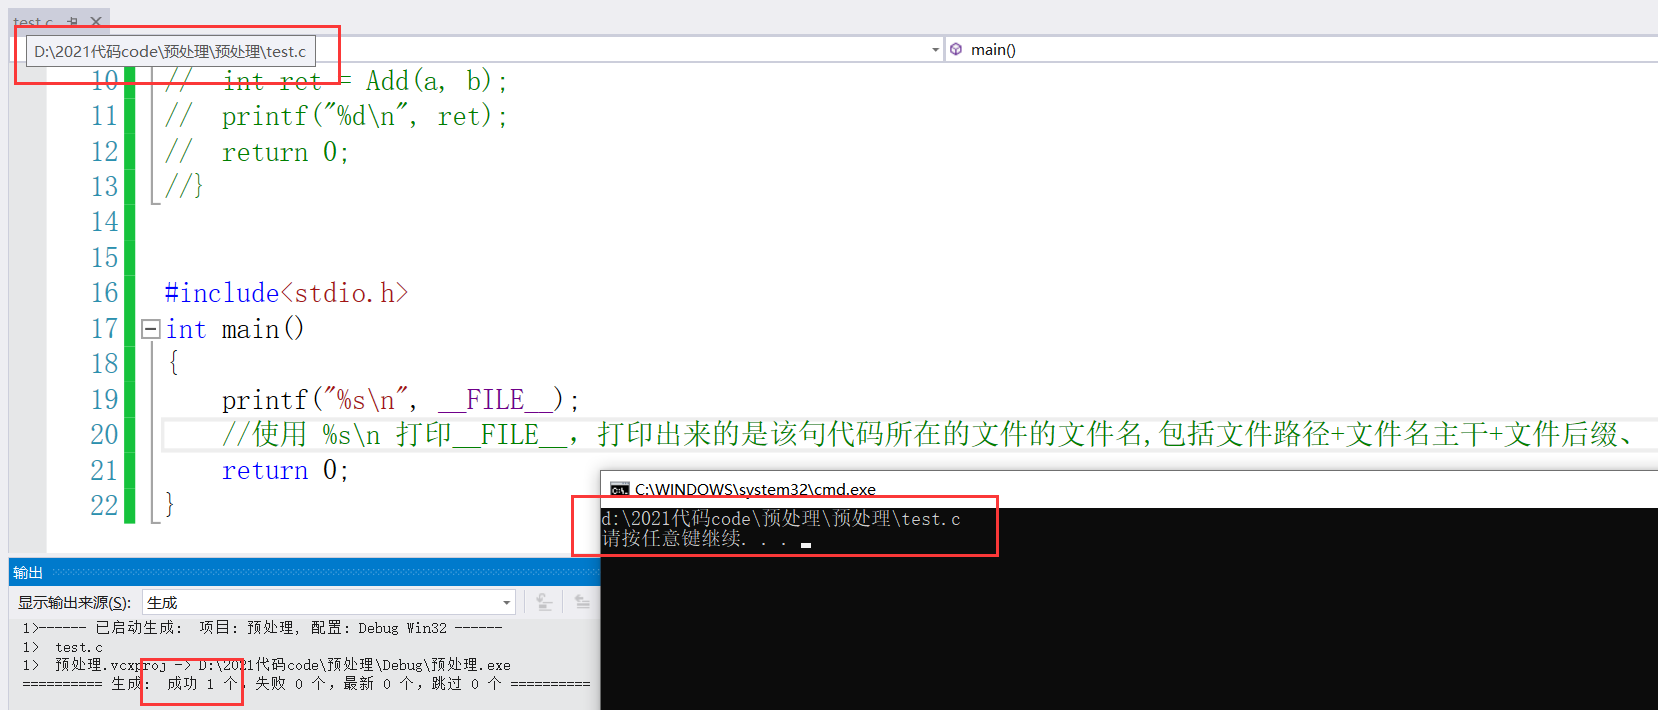The height and width of the screenshot is (710, 1658).
Task: Click the commented return 0; on line 12
Action: click(x=257, y=152)
